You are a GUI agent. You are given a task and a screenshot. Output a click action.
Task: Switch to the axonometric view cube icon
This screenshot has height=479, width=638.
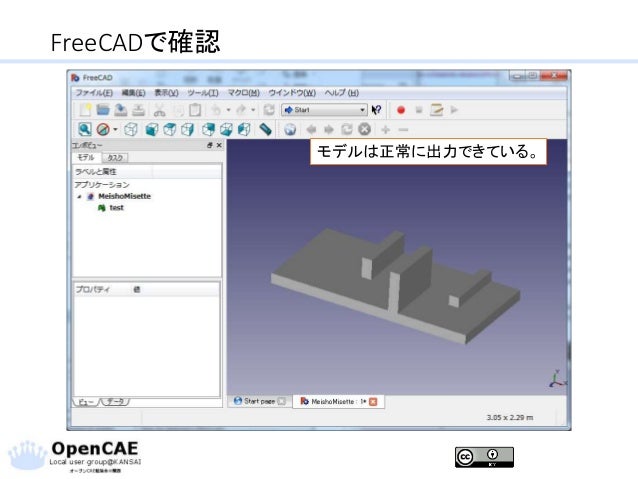pos(131,130)
